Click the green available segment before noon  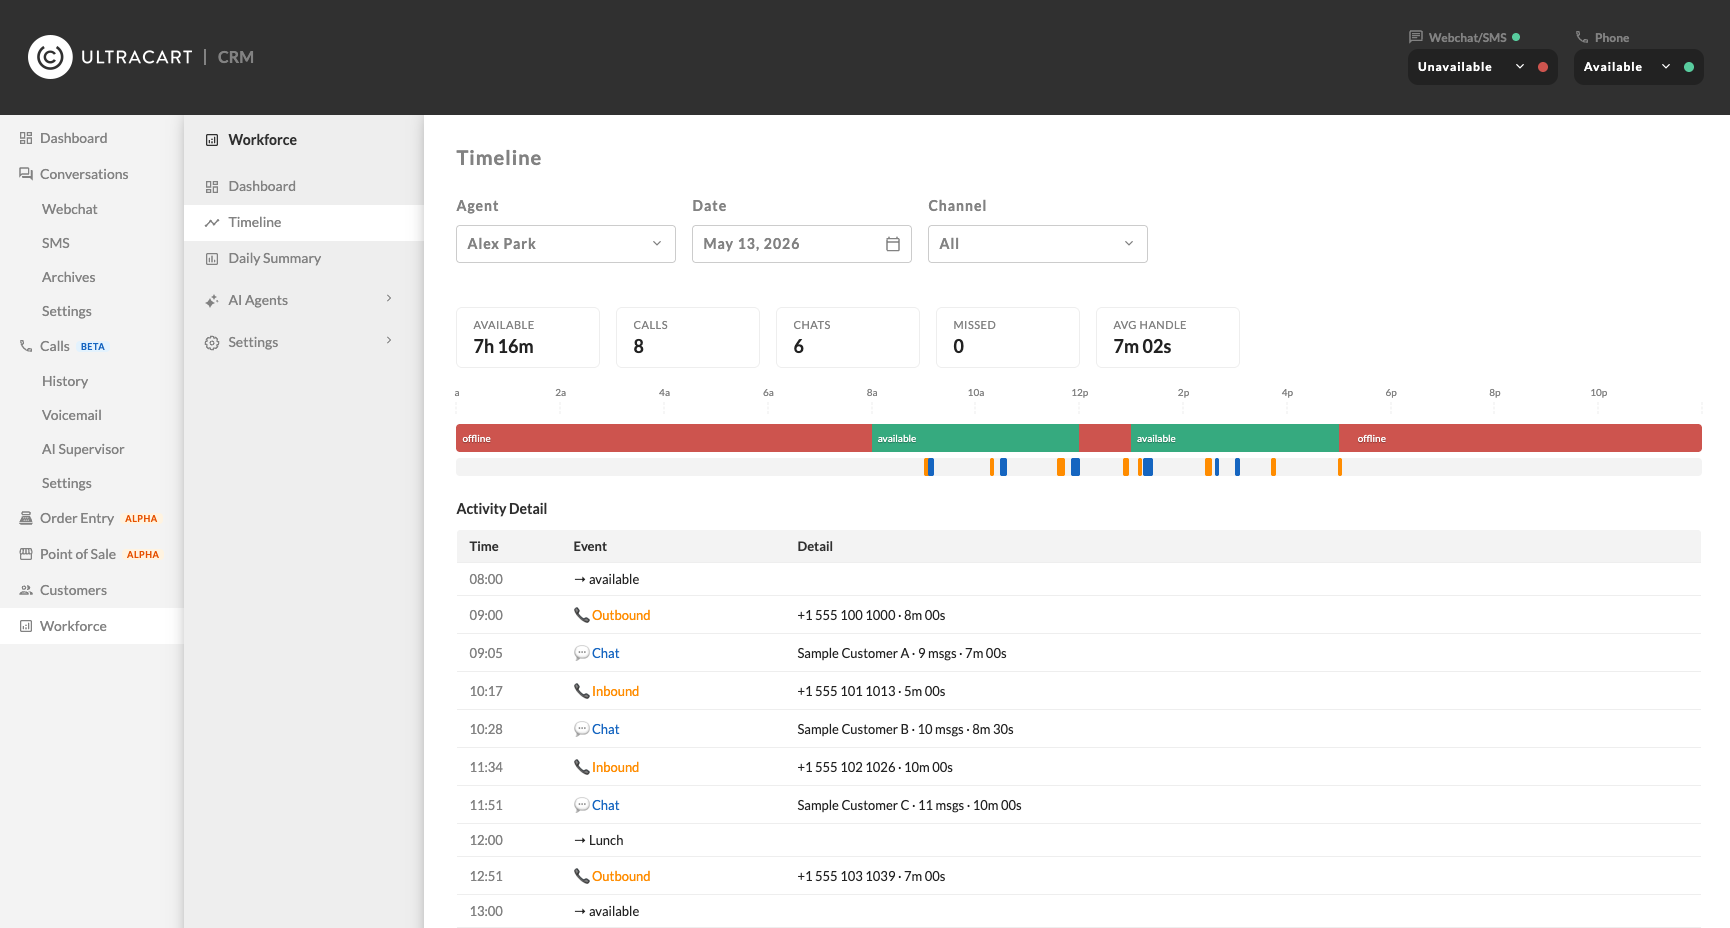(x=975, y=438)
